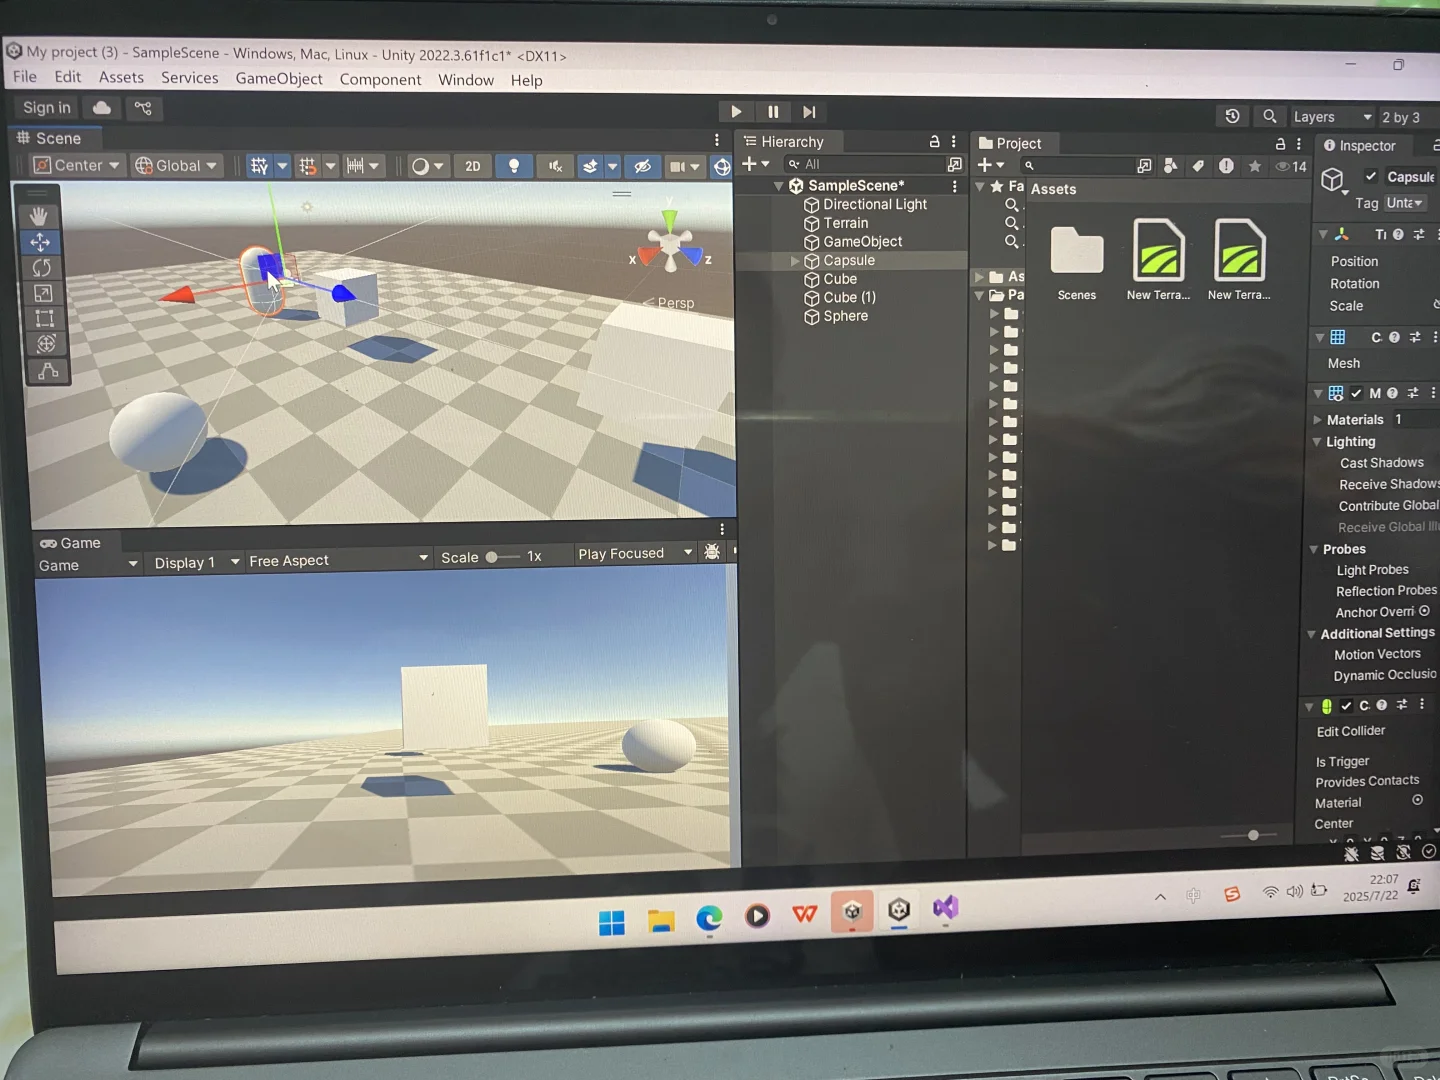This screenshot has height=1080, width=1440.
Task: Click the Sign in button
Action: 47,107
